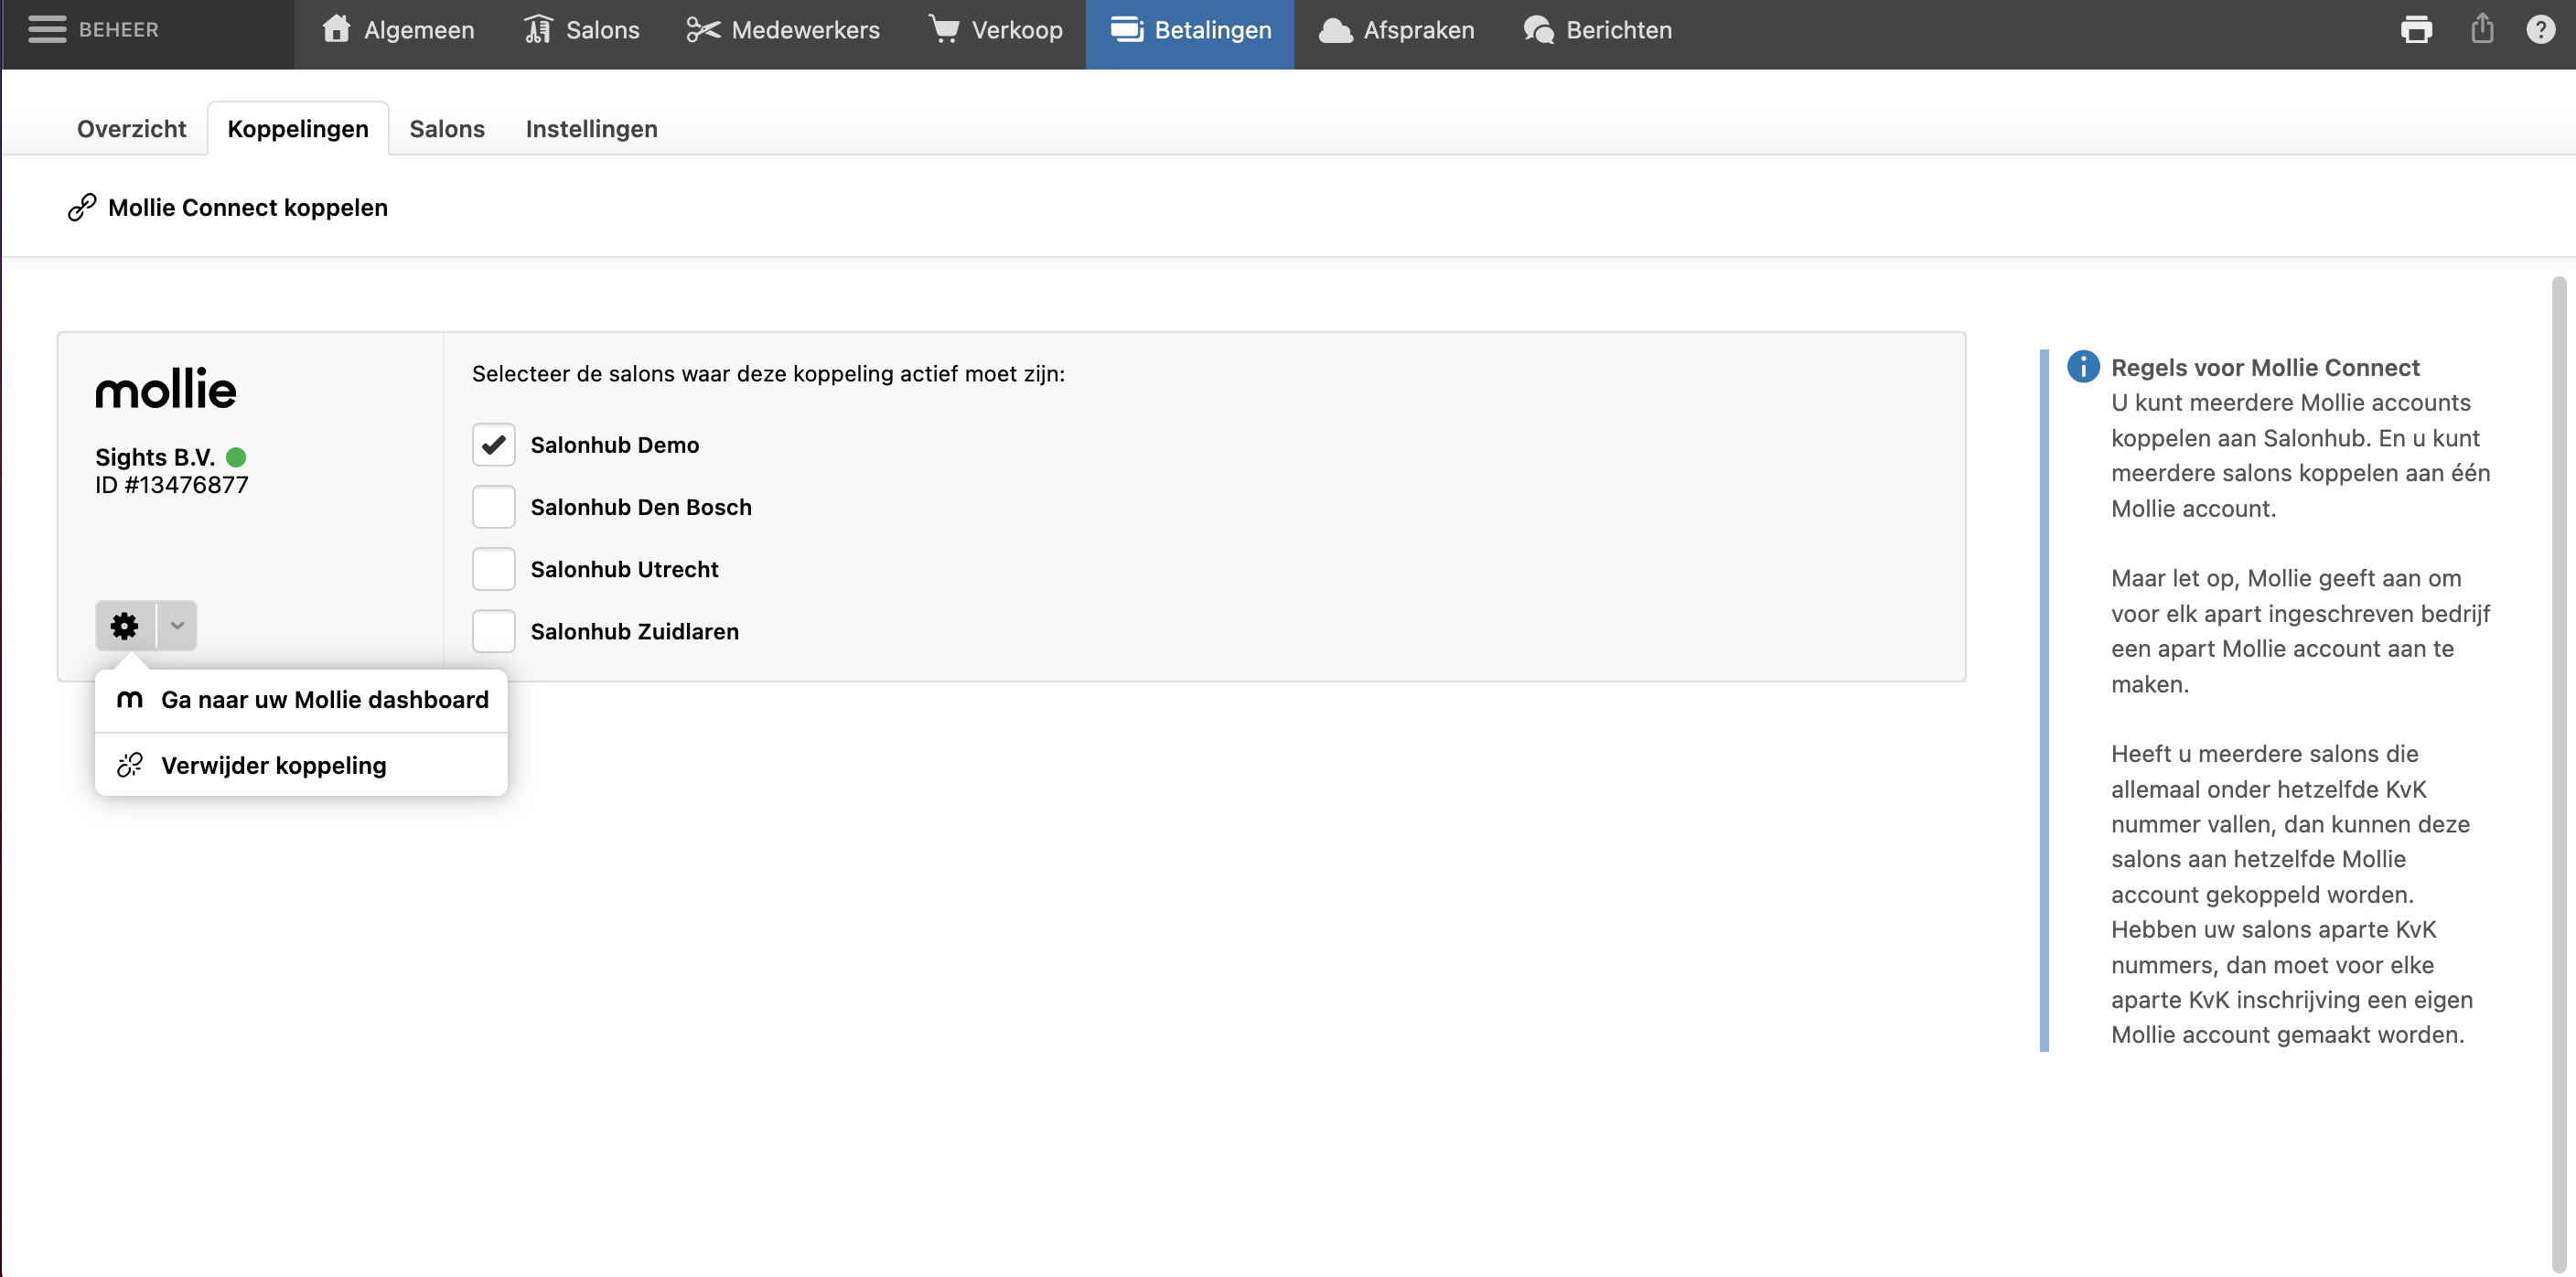This screenshot has width=2576, height=1277.
Task: Check the Salonhub Den Bosch checkbox
Action: (494, 507)
